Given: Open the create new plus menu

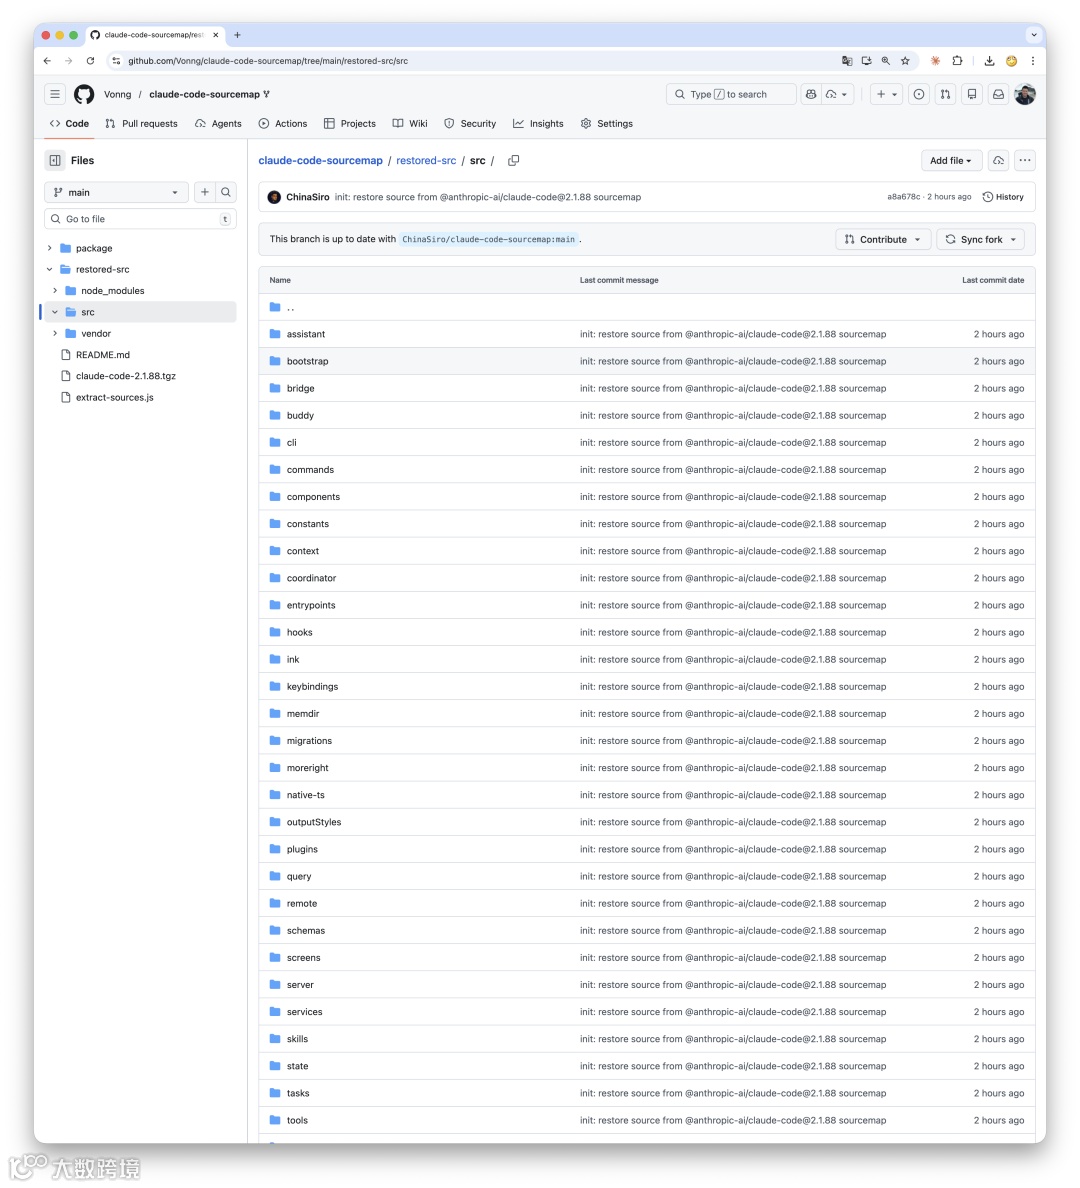Looking at the screenshot, I should 886,94.
